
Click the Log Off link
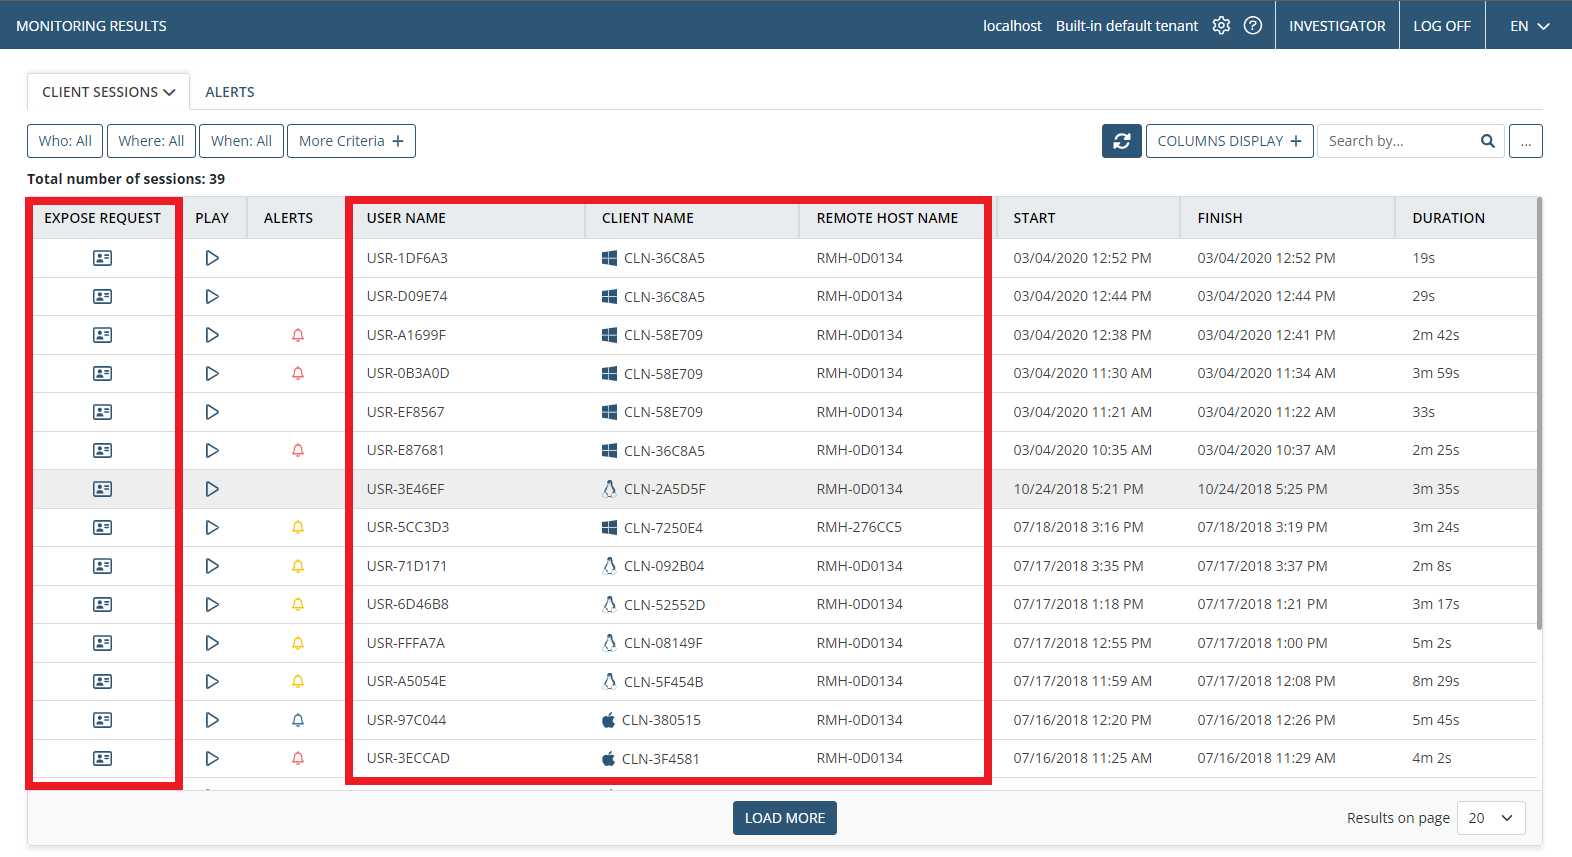(x=1441, y=26)
